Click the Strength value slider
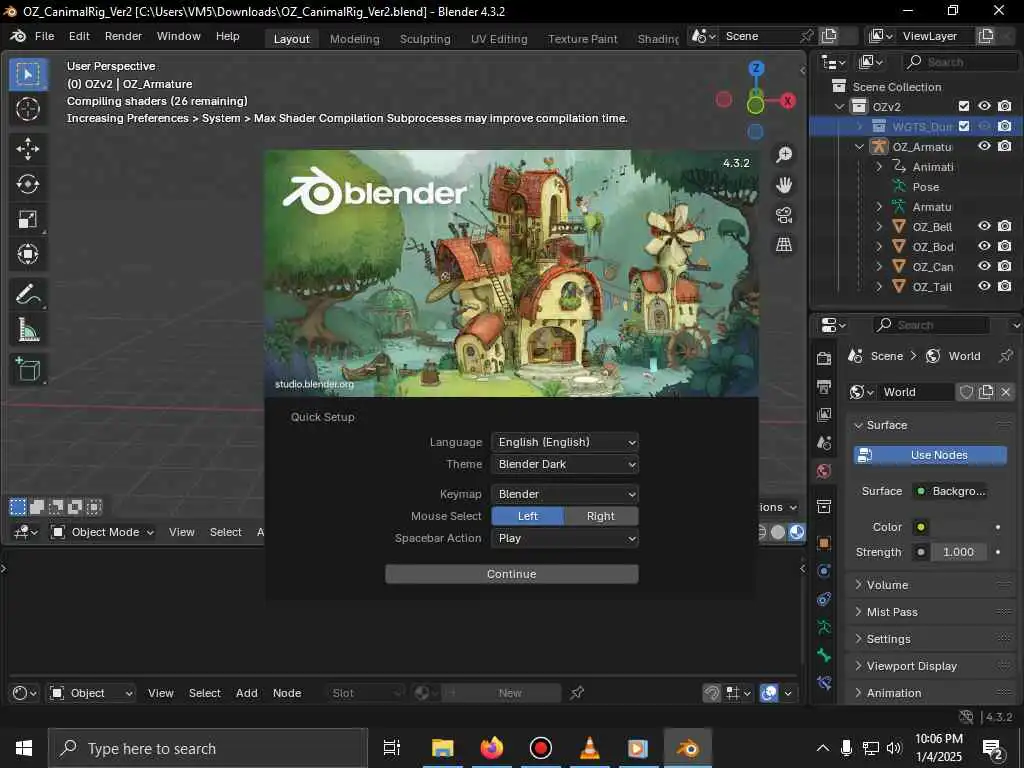This screenshot has width=1024, height=768. [959, 552]
